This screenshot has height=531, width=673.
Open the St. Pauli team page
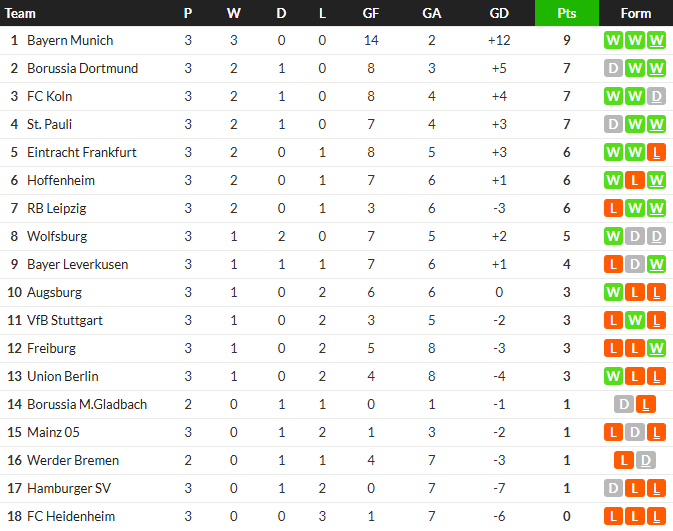tap(49, 125)
